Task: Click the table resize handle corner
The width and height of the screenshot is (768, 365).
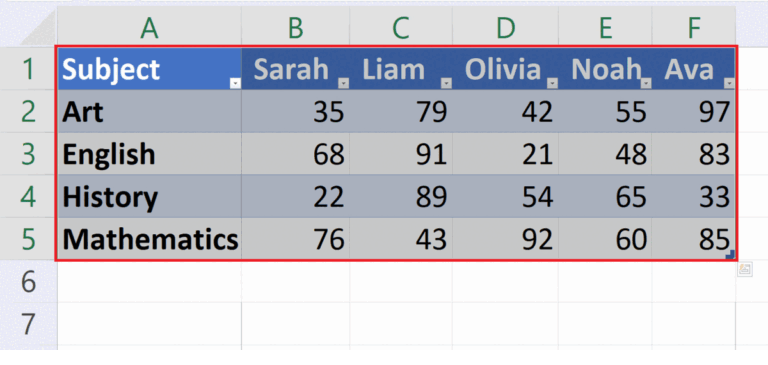Action: point(731,254)
